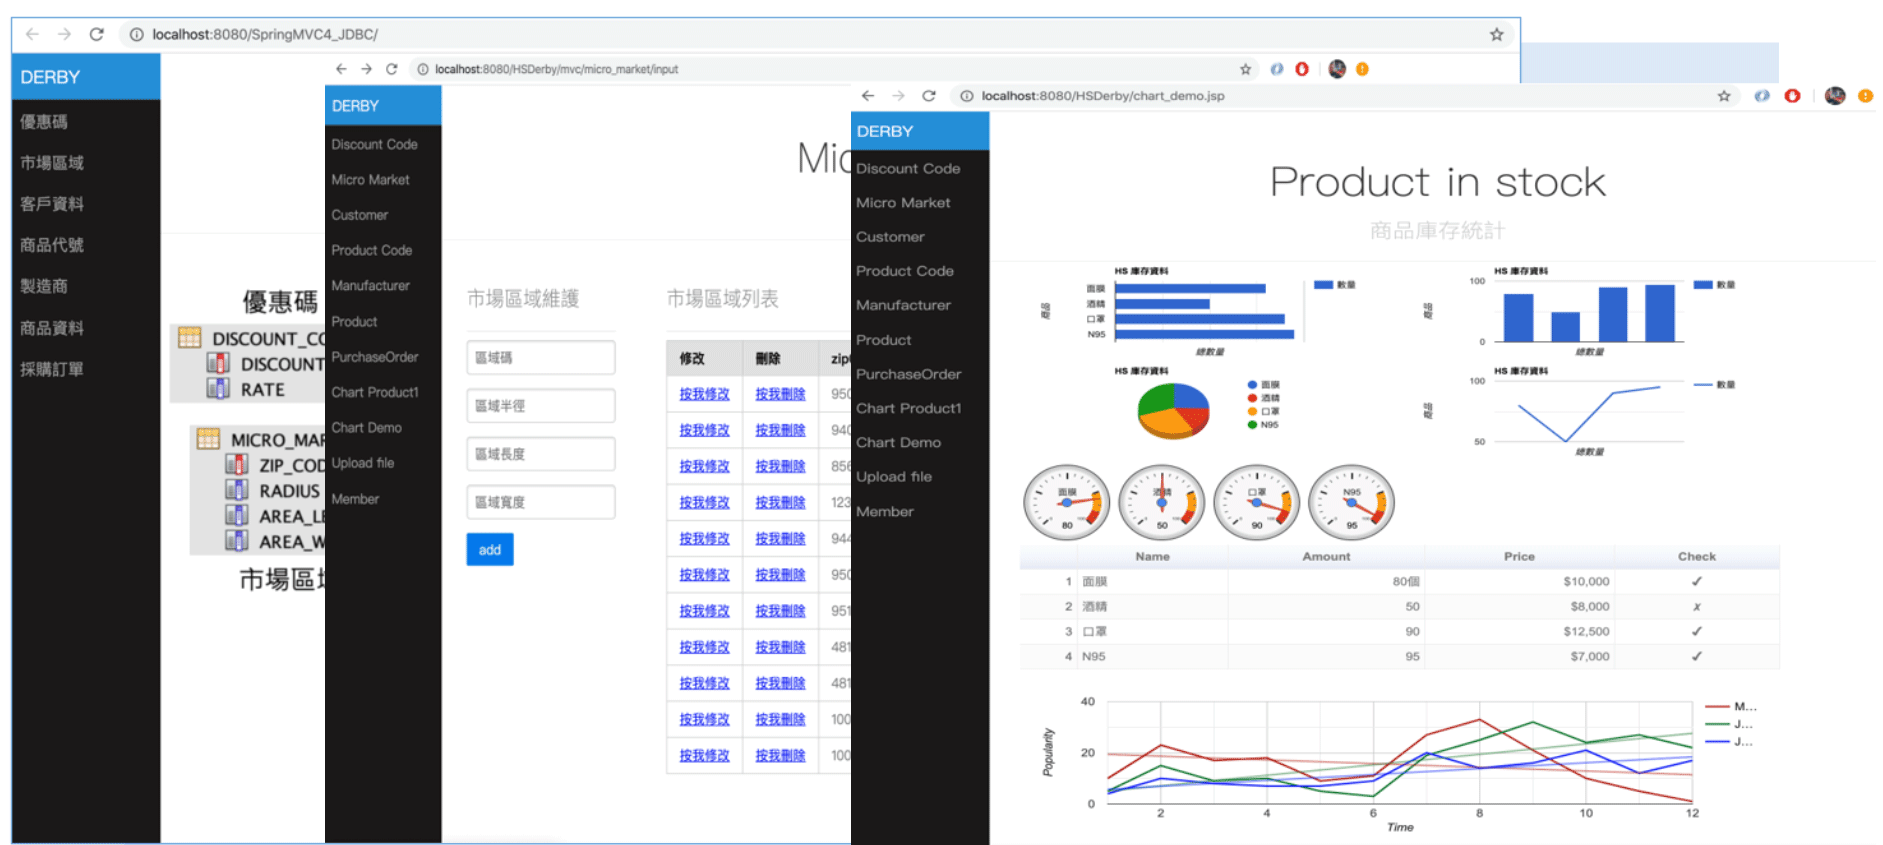Reload the chart_demo.jsp page
Screen dimensions: 1883x845
coord(929,96)
